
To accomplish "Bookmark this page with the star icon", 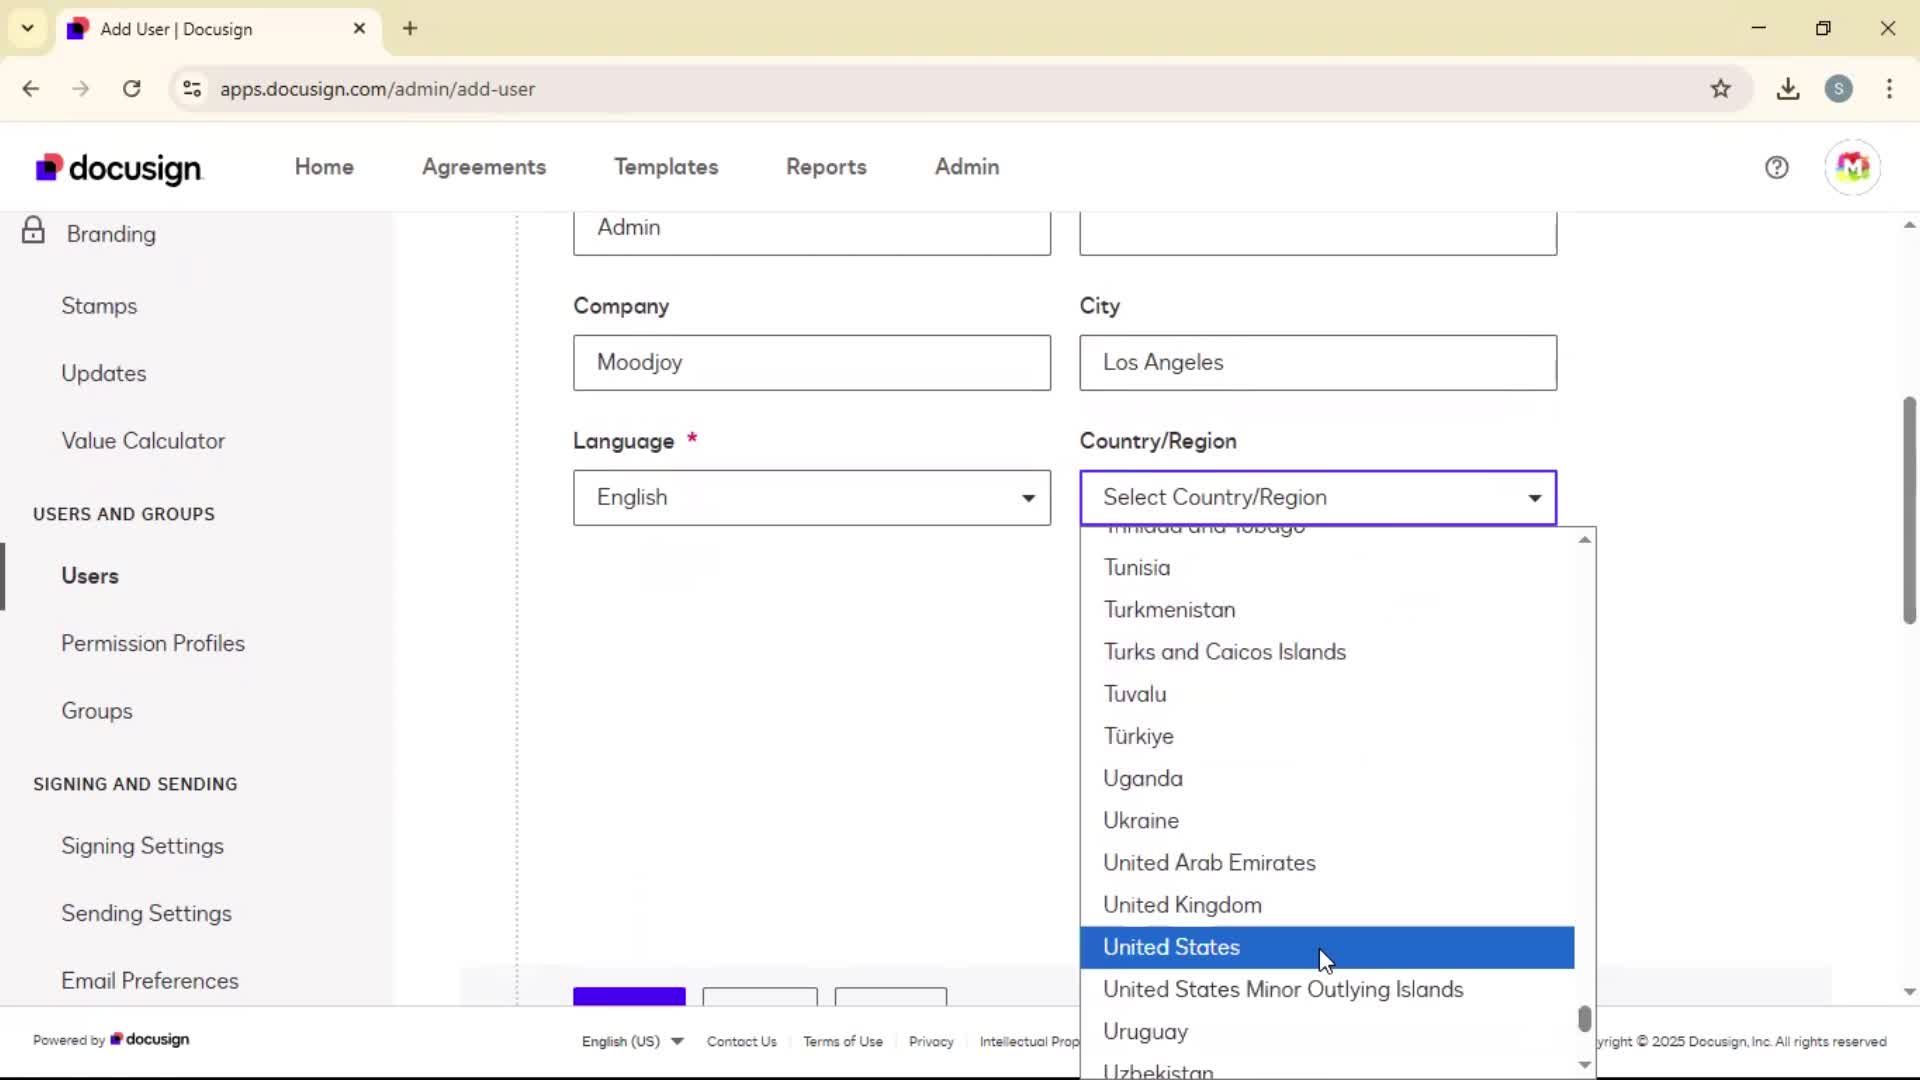I will click(1720, 89).
